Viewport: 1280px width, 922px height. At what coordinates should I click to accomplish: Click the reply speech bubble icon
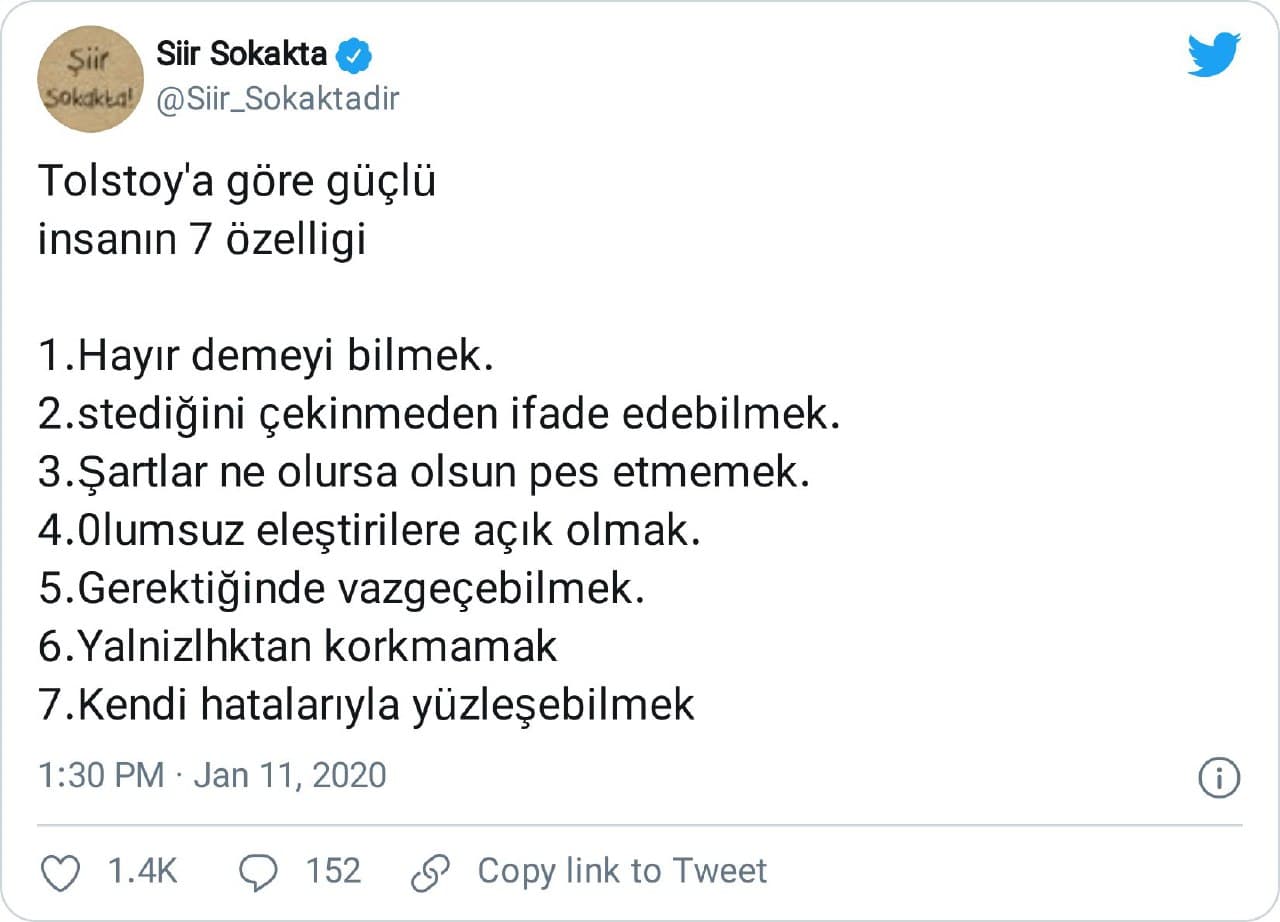click(x=259, y=872)
